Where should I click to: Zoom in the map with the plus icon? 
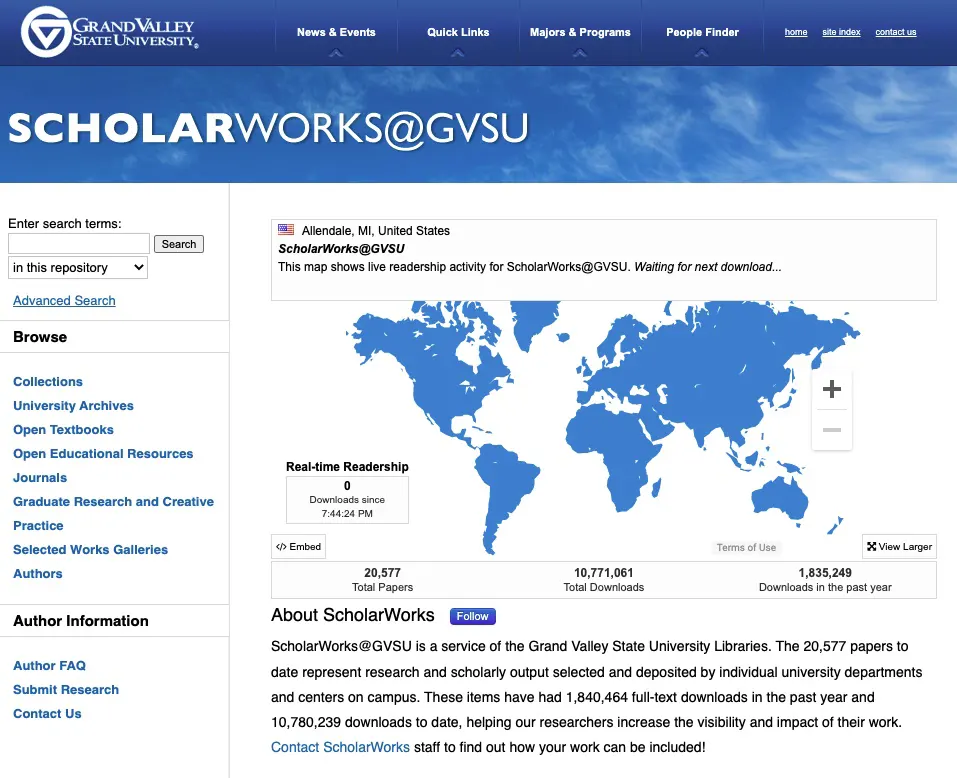(x=831, y=389)
